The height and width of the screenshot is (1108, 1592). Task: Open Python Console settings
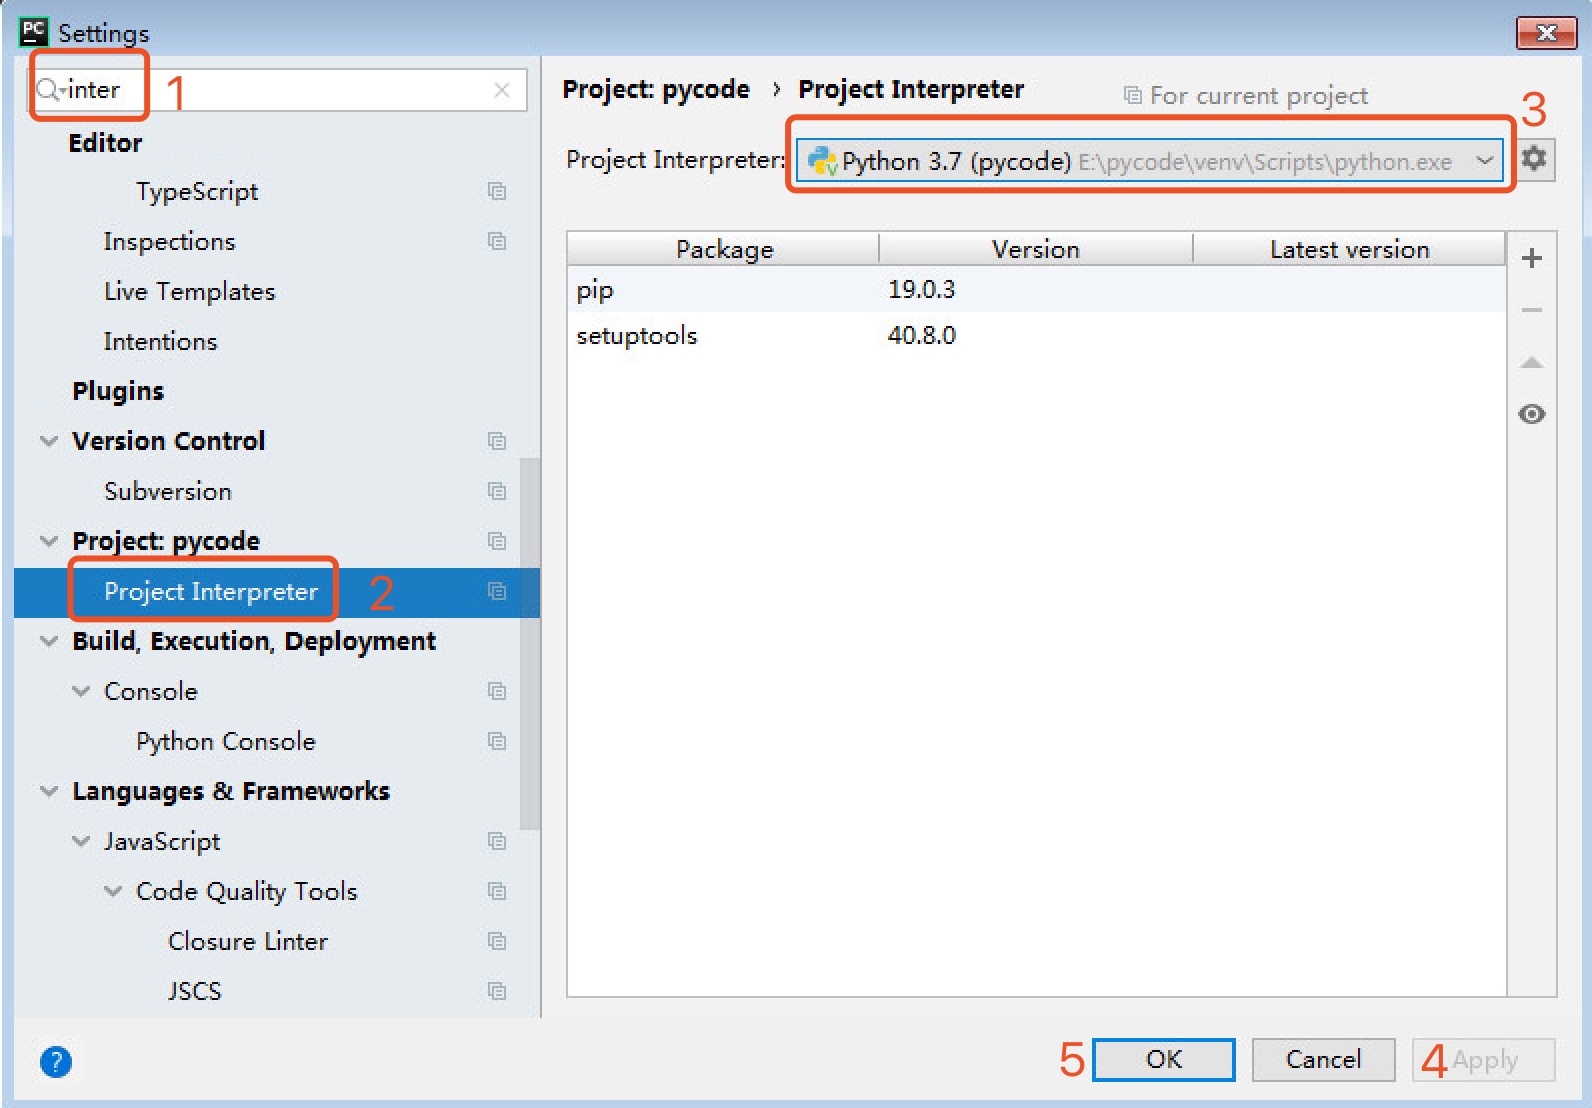(226, 741)
